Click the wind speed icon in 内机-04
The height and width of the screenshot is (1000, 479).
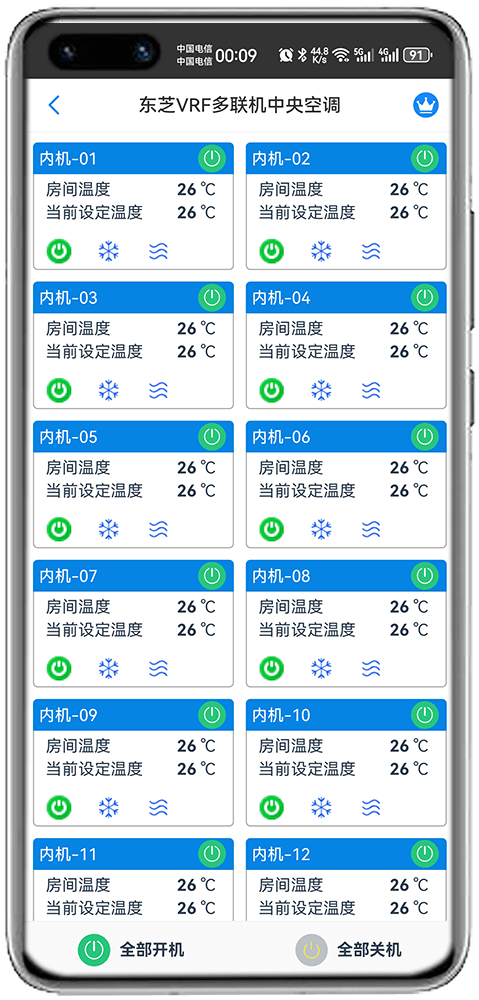pyautogui.click(x=371, y=390)
